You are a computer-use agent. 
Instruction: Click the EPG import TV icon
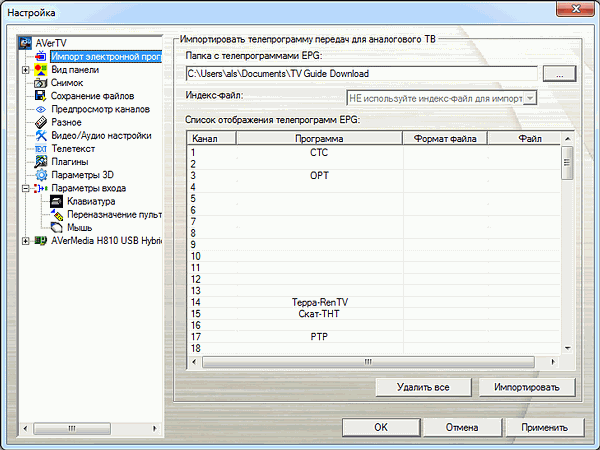pos(40,57)
